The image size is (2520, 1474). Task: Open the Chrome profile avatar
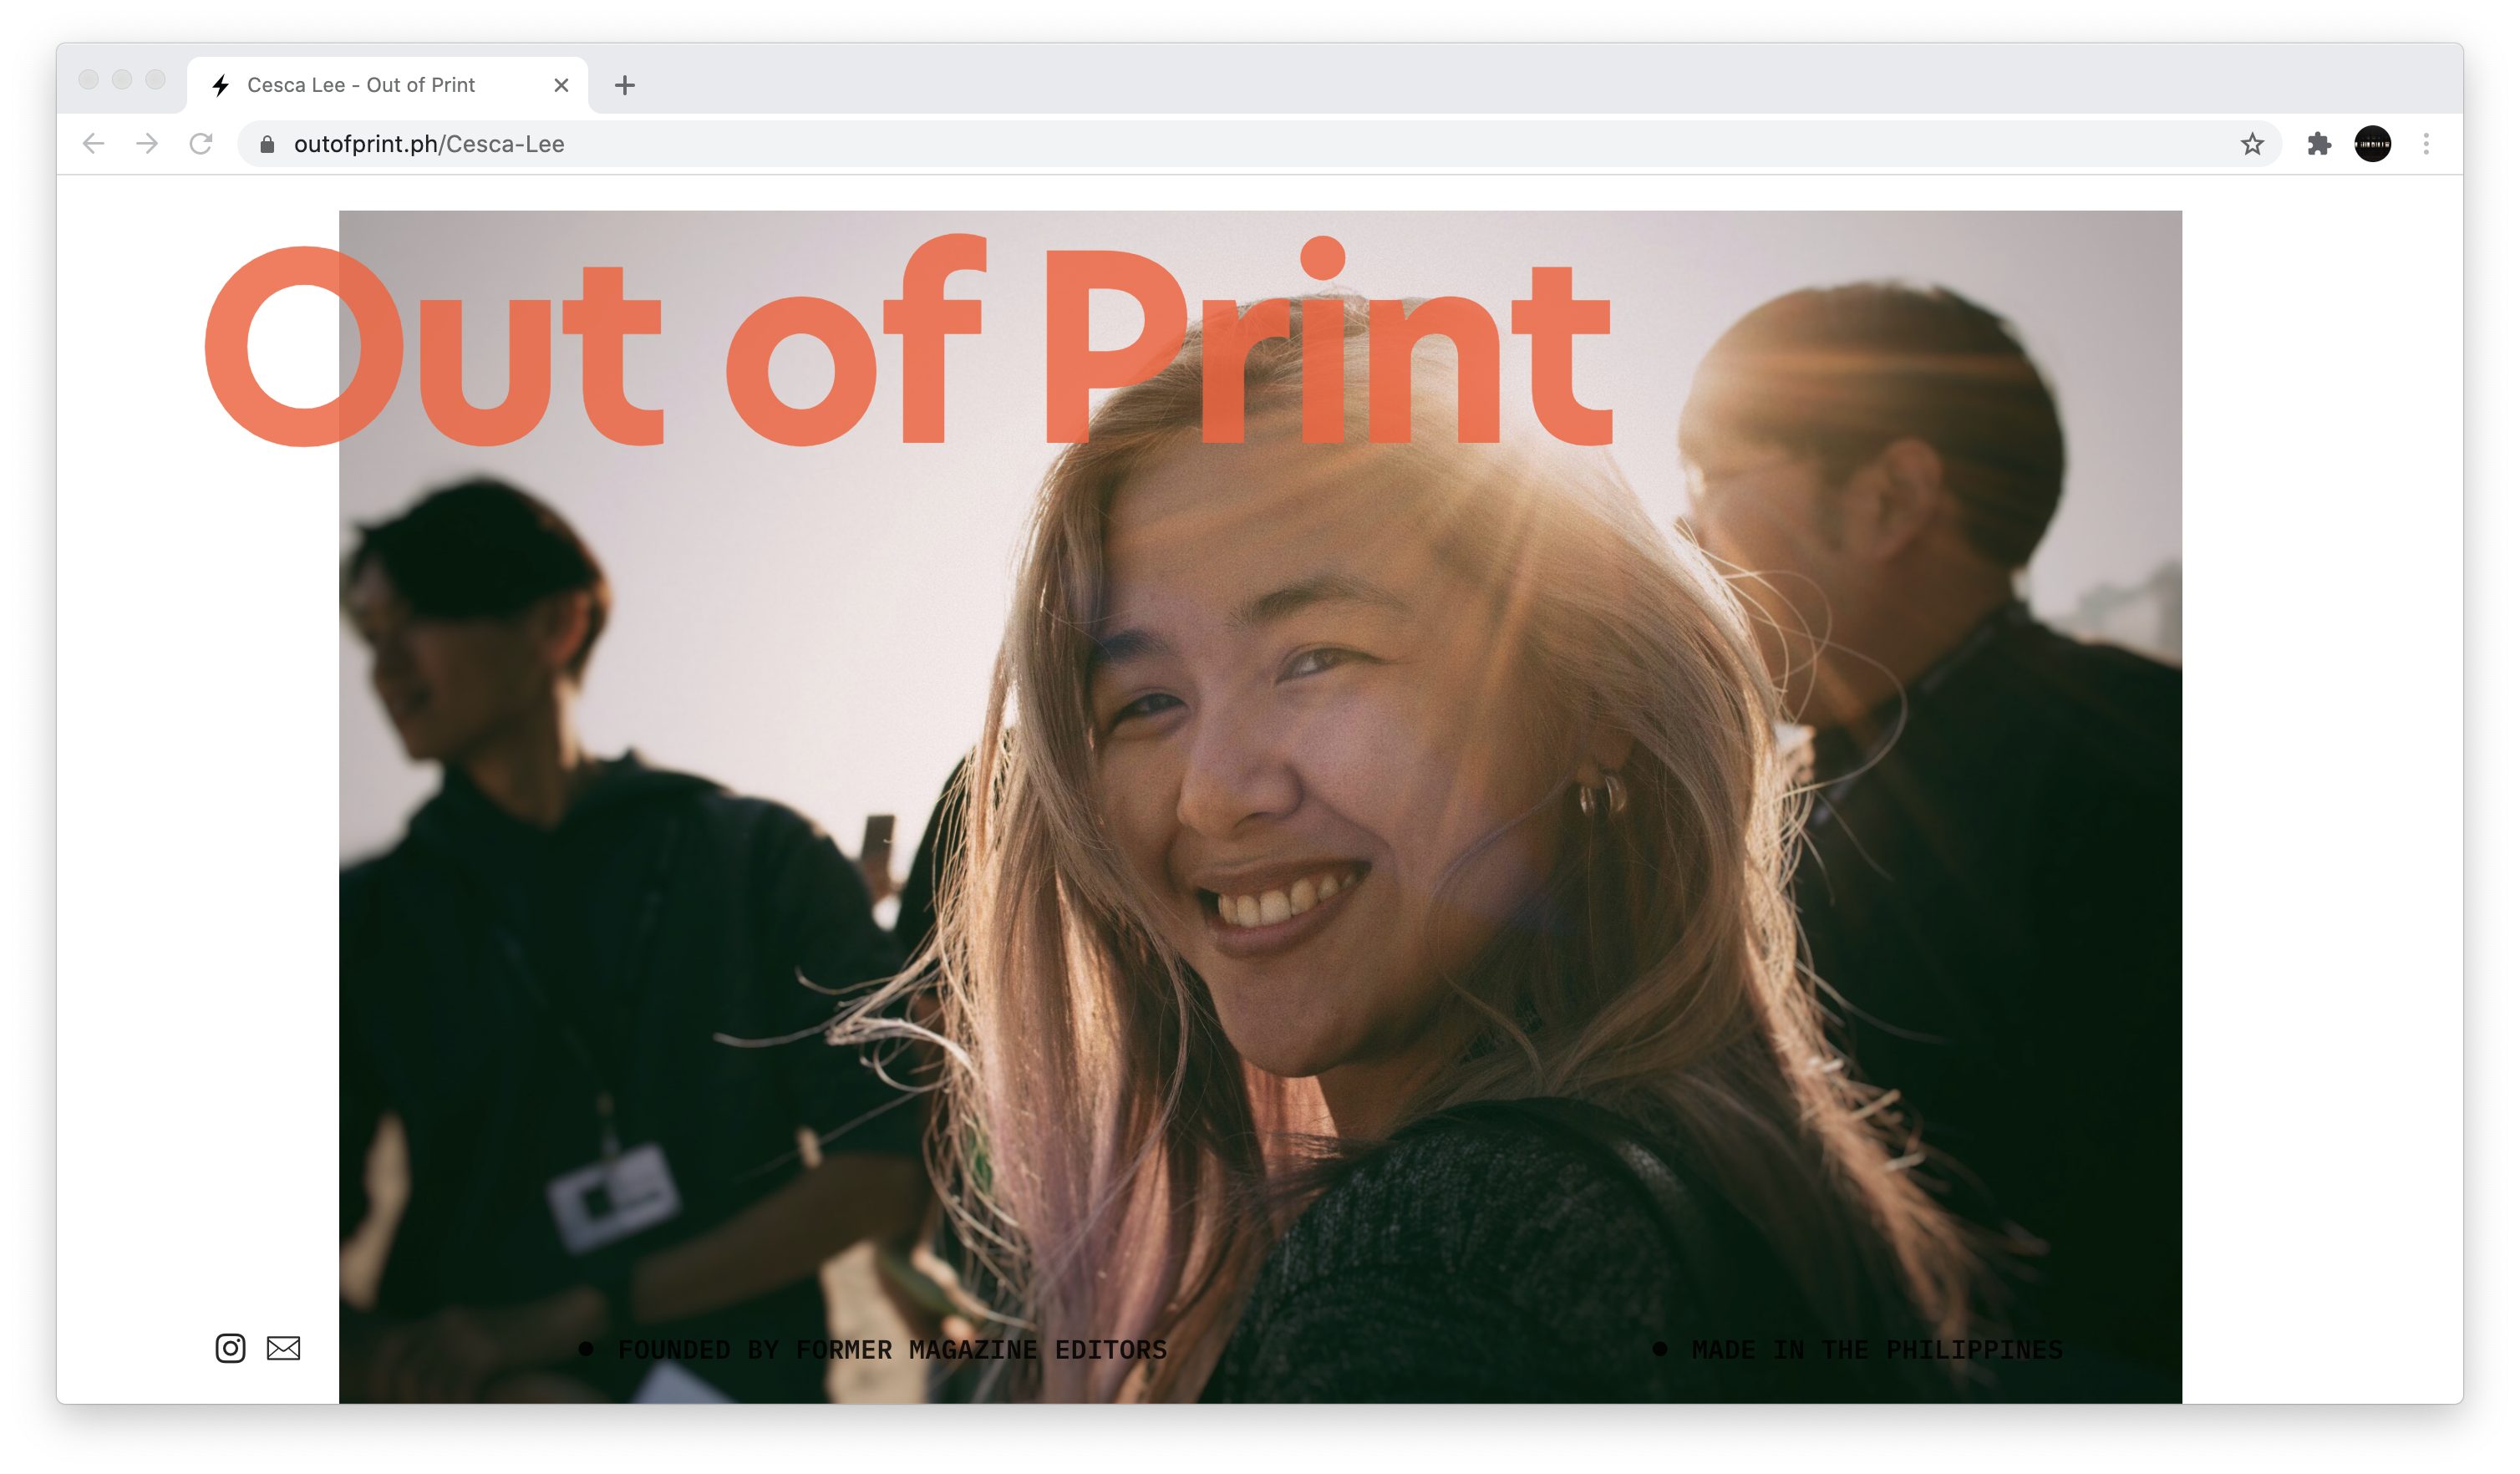[x=2372, y=144]
